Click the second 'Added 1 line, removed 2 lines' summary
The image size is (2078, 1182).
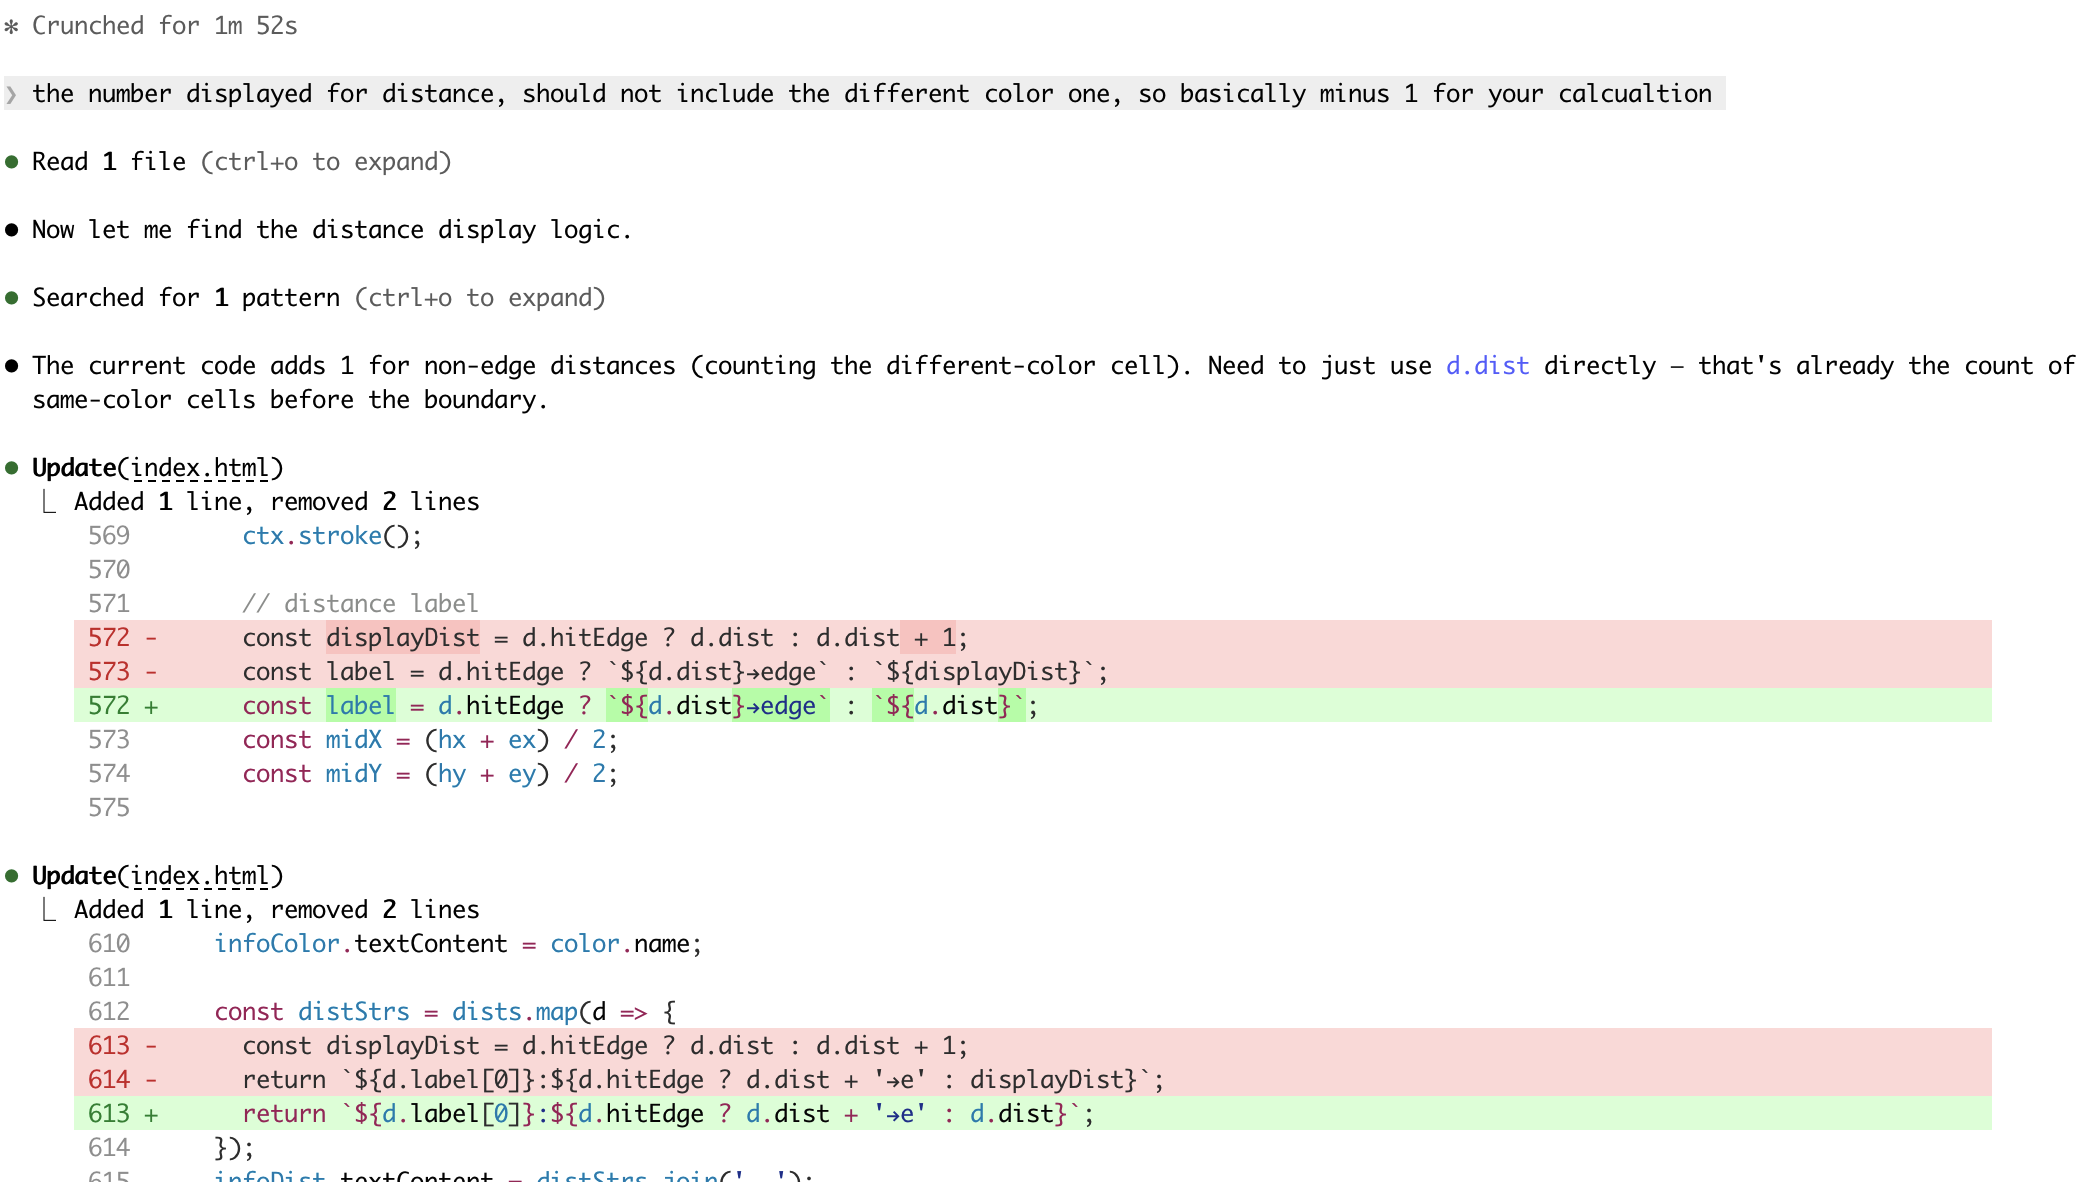tap(277, 910)
